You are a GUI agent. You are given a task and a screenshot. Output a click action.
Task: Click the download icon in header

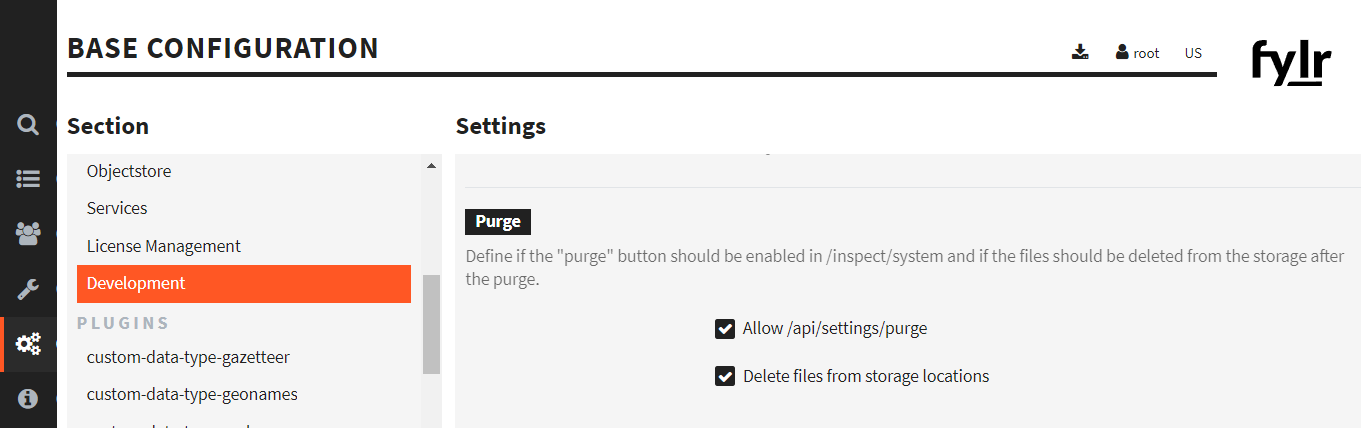[1080, 52]
